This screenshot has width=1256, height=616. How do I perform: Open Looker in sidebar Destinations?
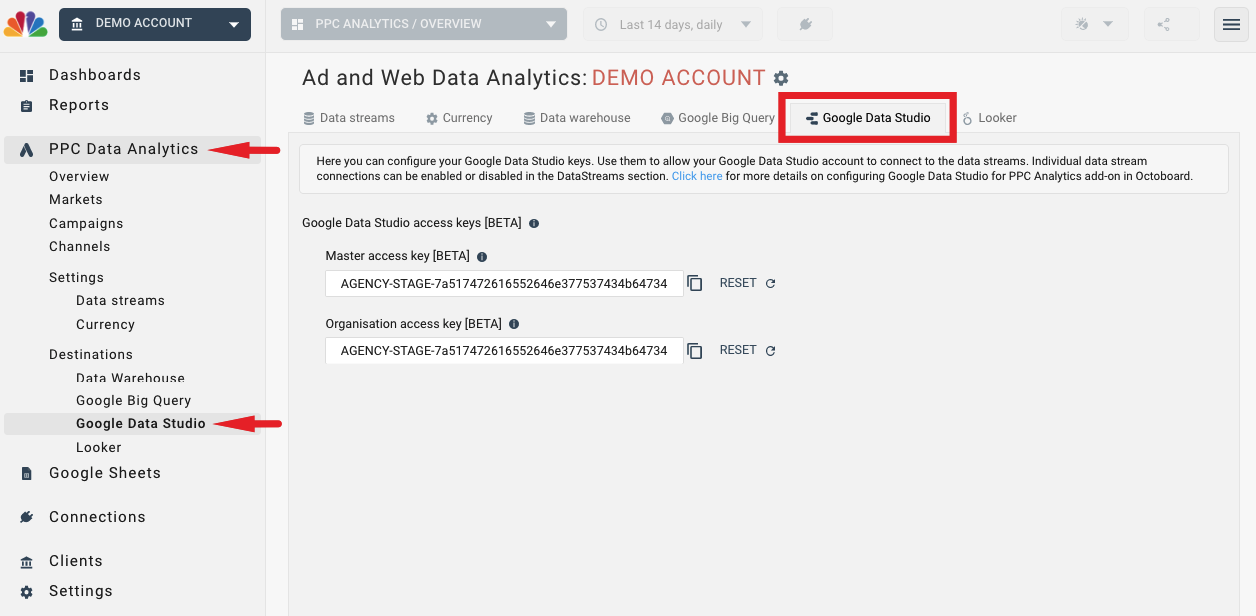coord(98,447)
